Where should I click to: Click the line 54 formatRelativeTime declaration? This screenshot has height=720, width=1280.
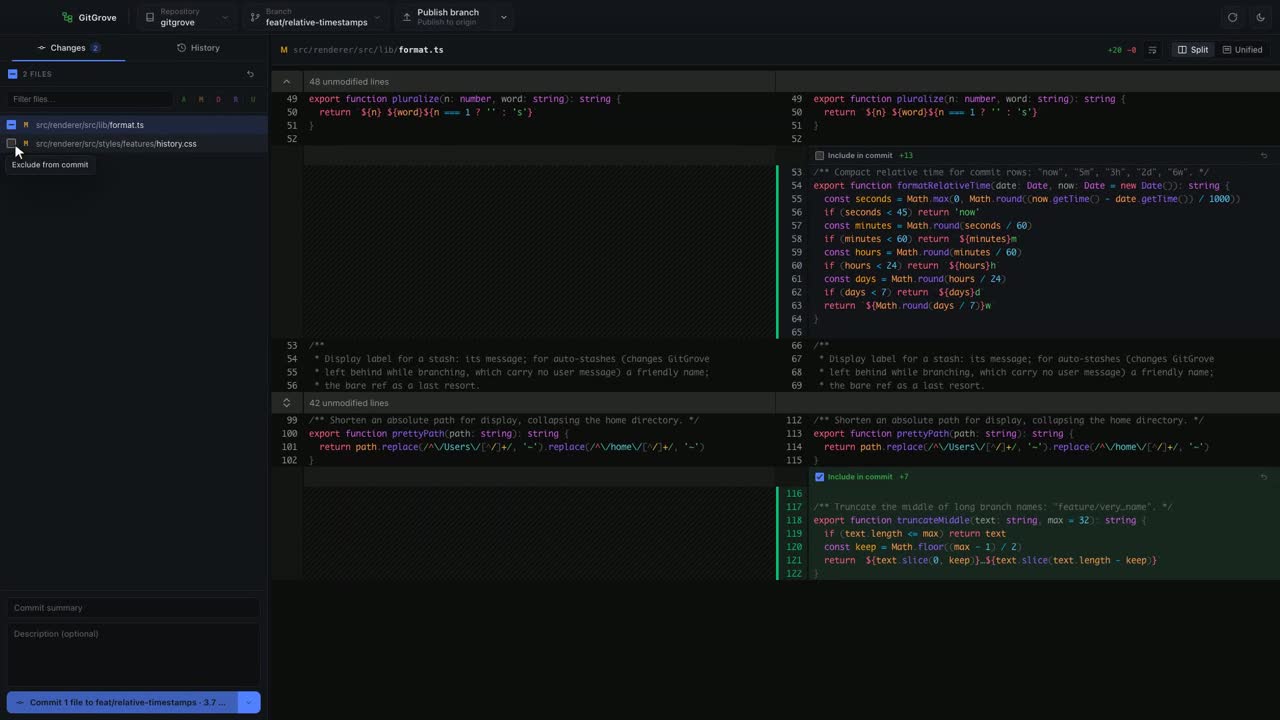point(1021,186)
